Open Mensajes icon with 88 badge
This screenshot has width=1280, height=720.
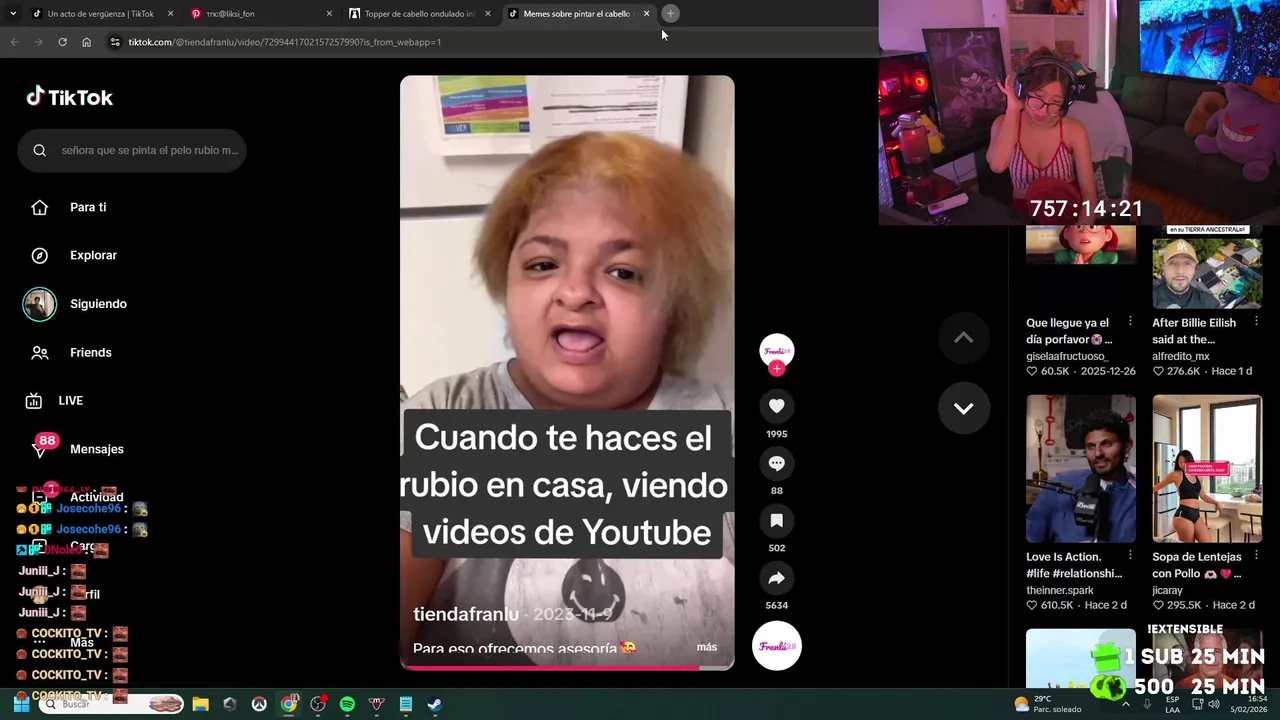point(40,449)
